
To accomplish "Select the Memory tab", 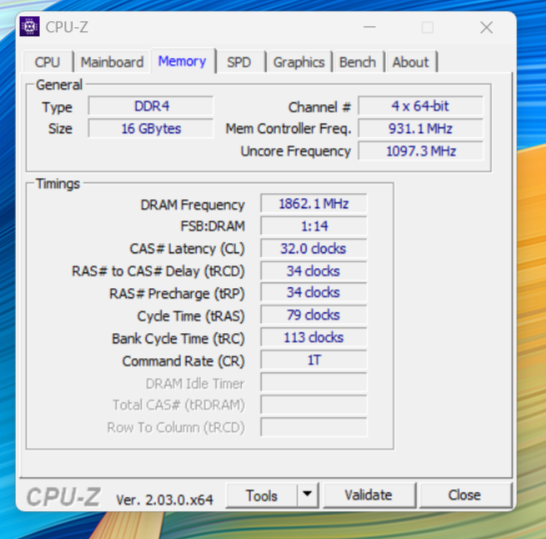I will (x=182, y=61).
